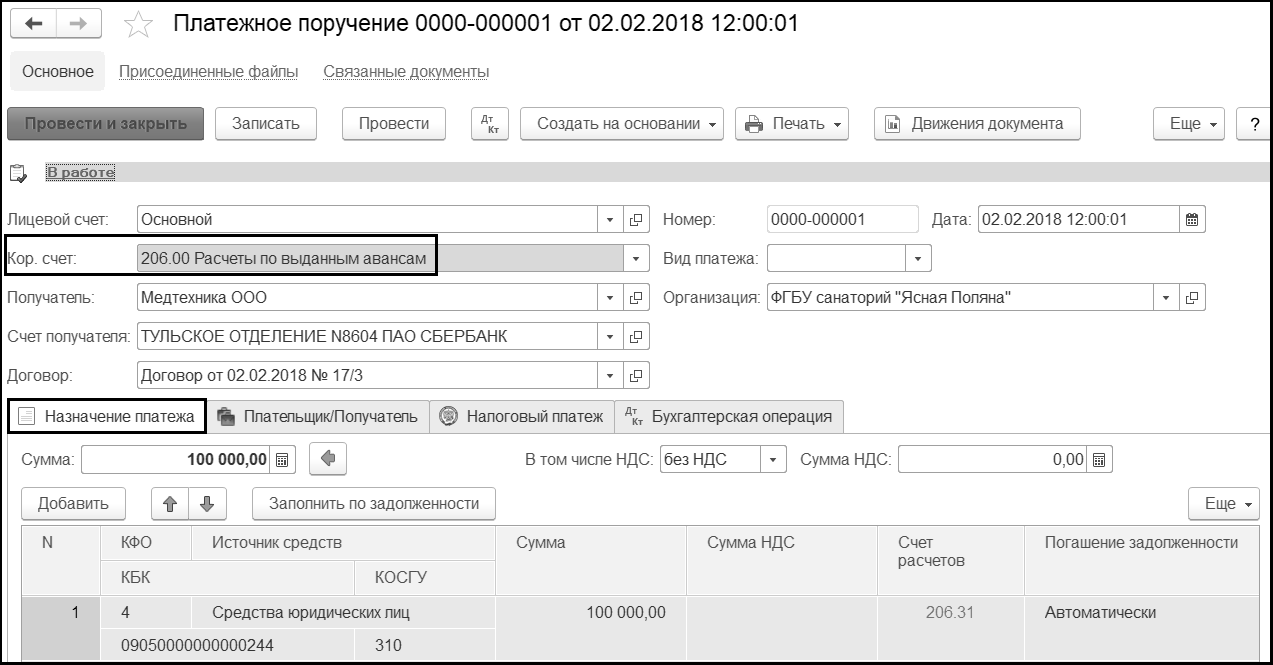Viewport: 1273px width, 665px height.
Task: Switch to Основное section
Action: 58,72
